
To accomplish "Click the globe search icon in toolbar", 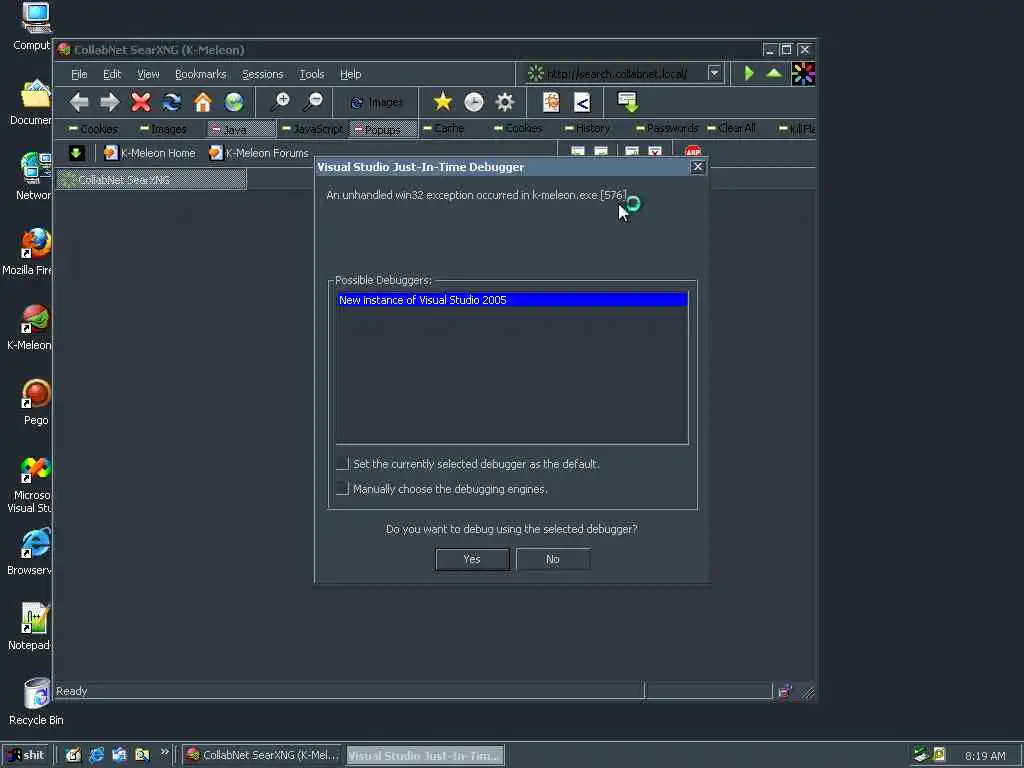I will 234,102.
